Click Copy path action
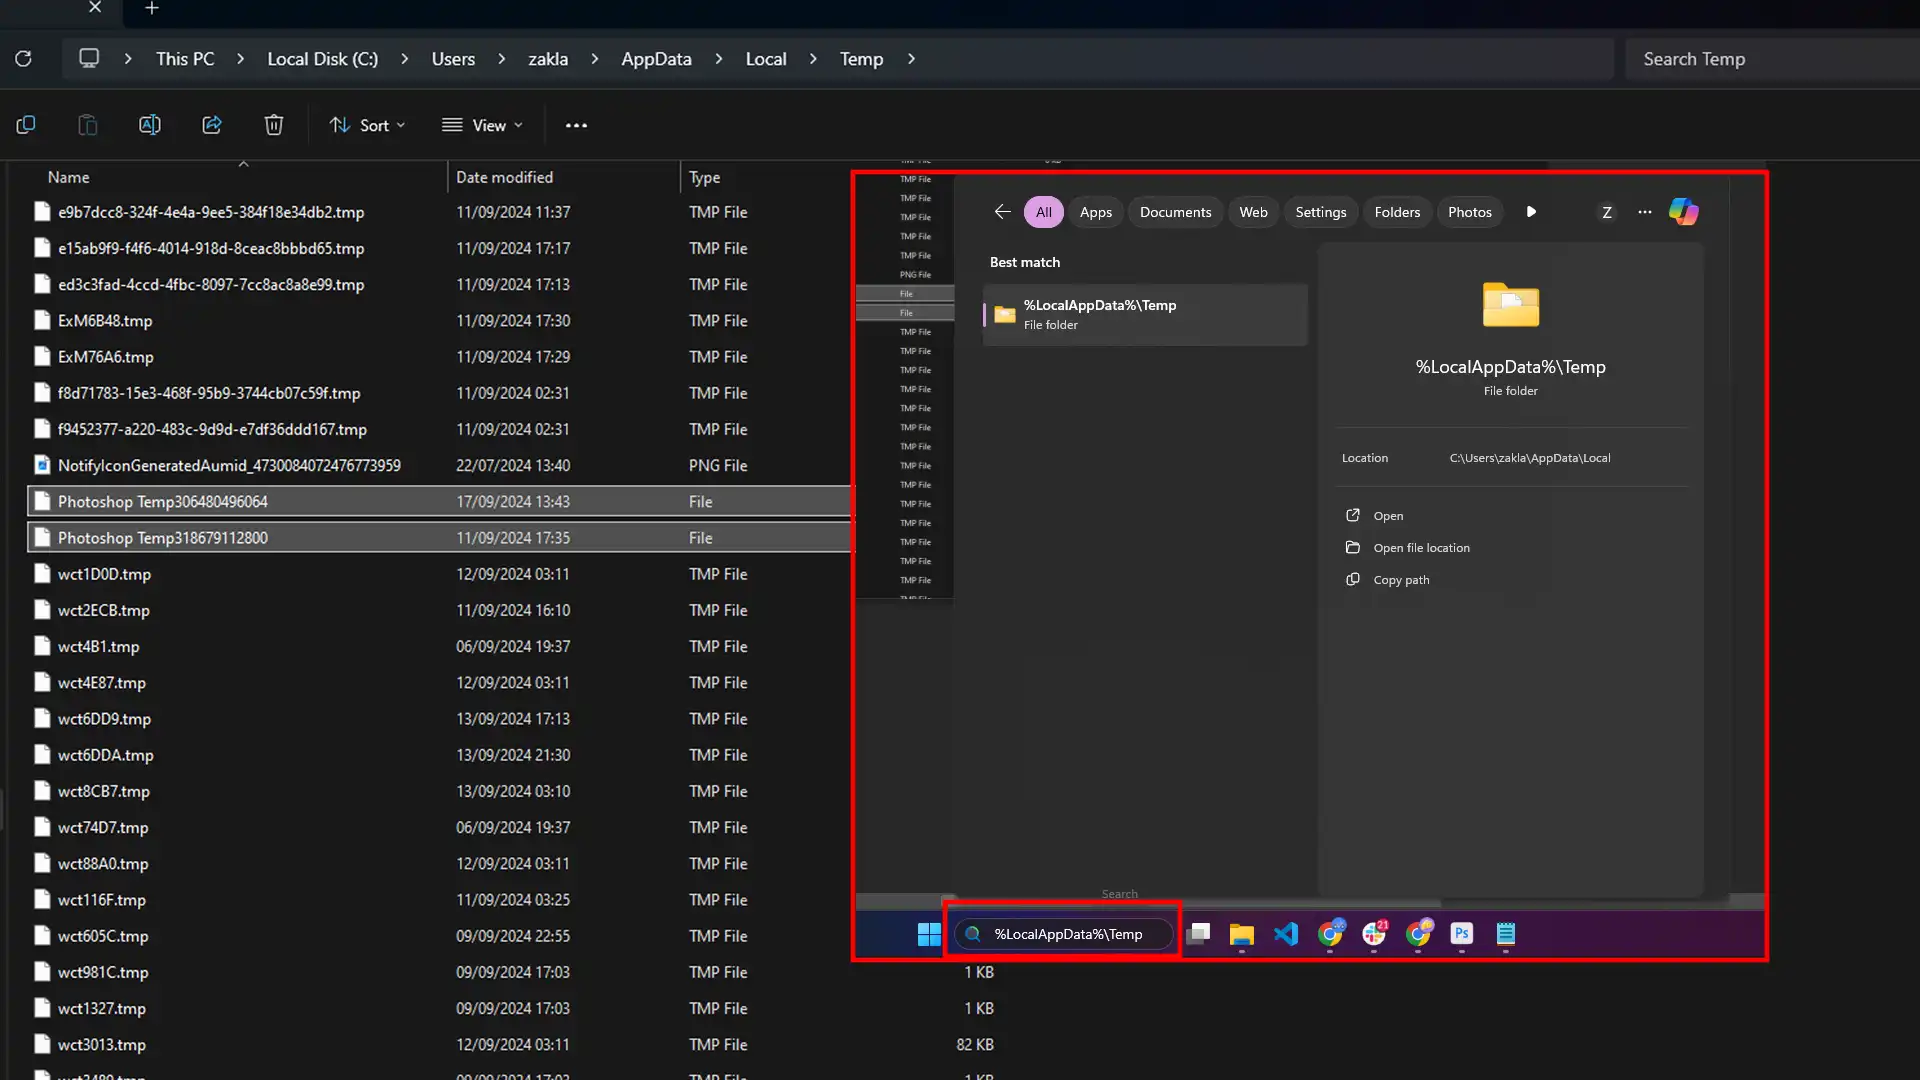Viewport: 1920px width, 1080px height. [x=1401, y=580]
